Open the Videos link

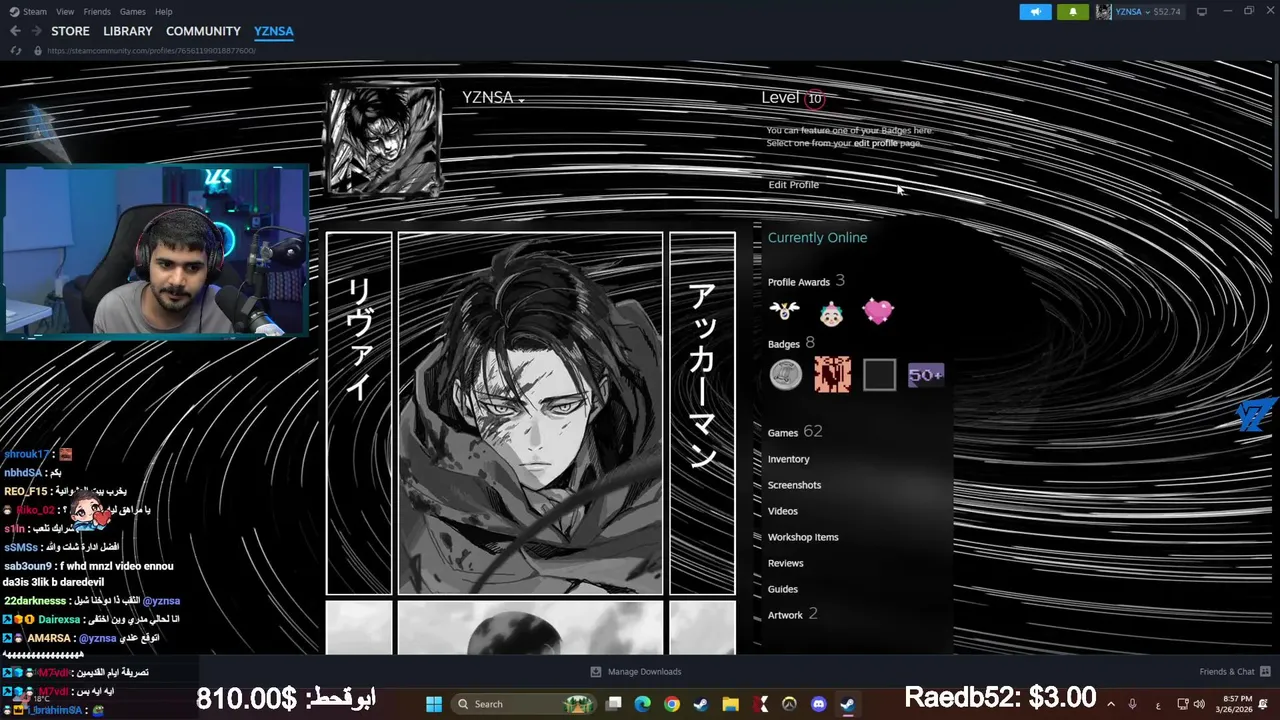tap(783, 511)
